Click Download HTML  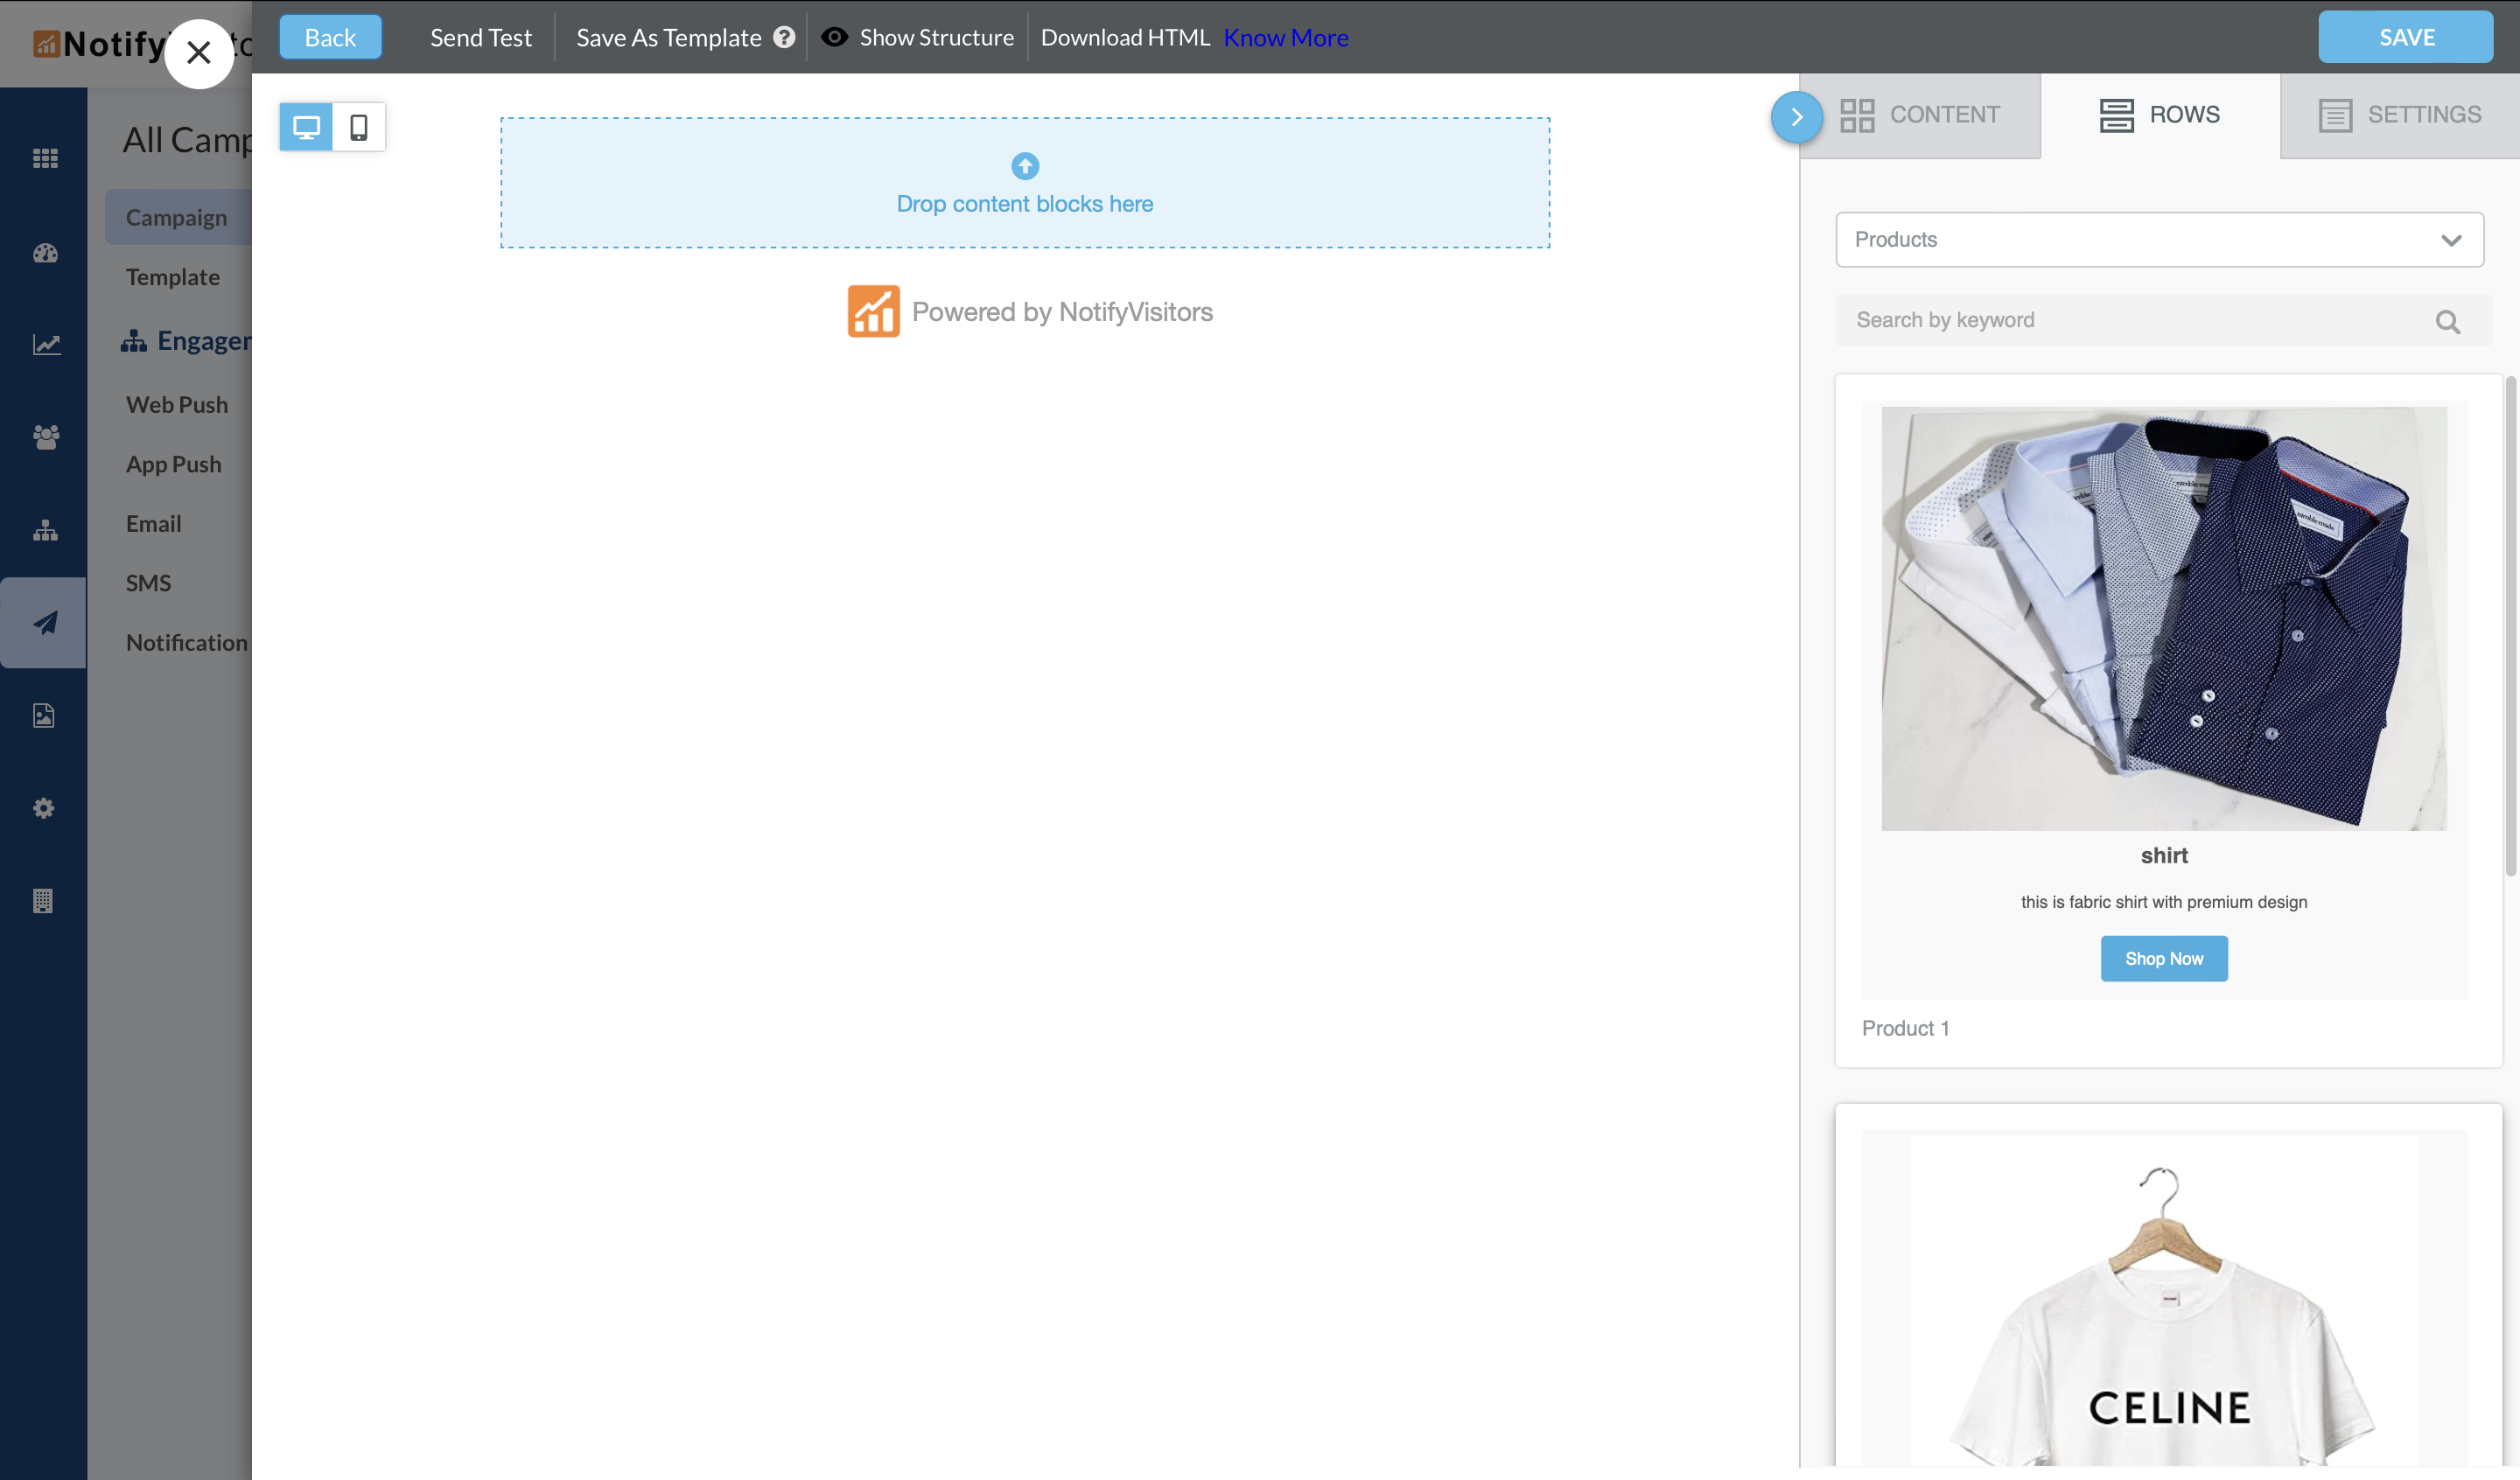coord(1125,37)
